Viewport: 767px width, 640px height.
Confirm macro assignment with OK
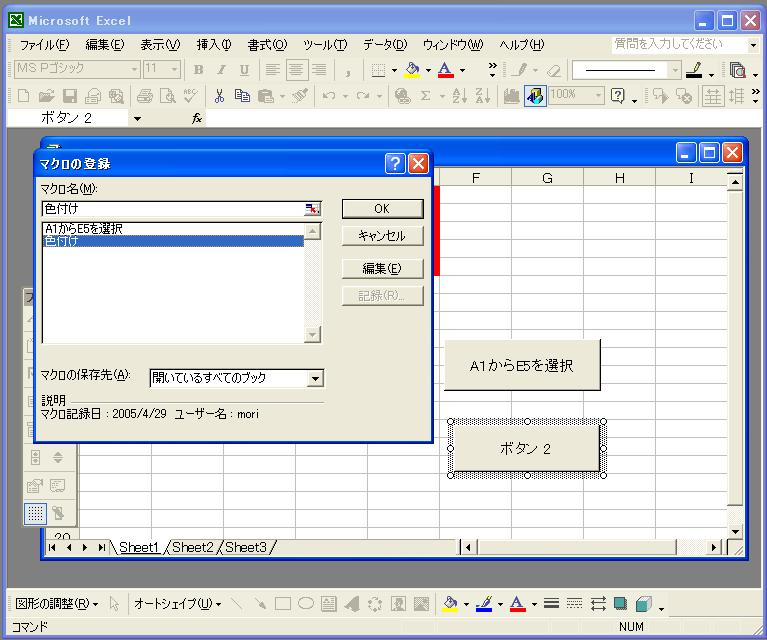point(383,209)
